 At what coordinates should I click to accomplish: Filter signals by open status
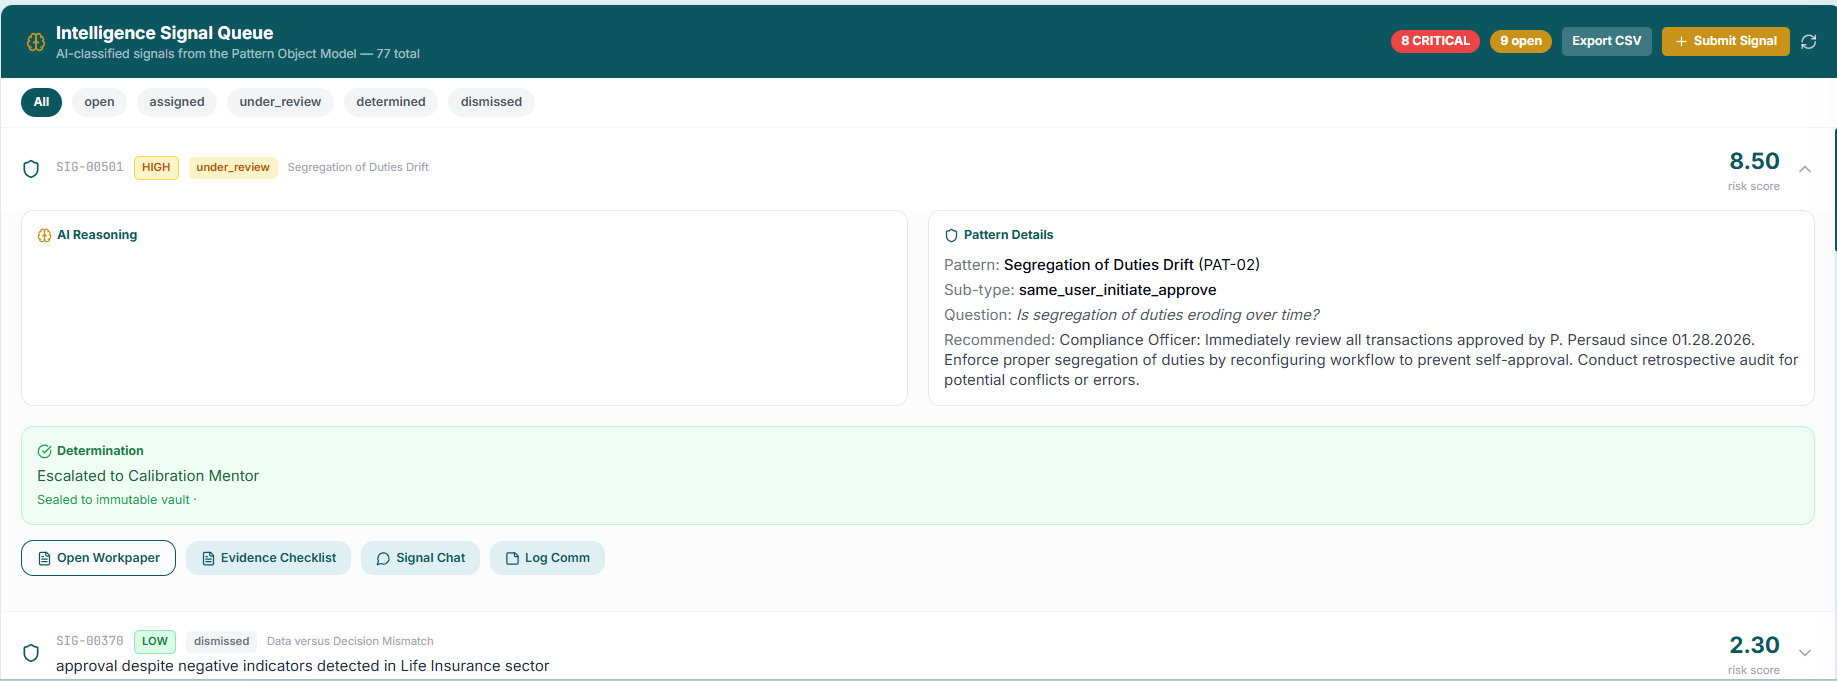[99, 102]
